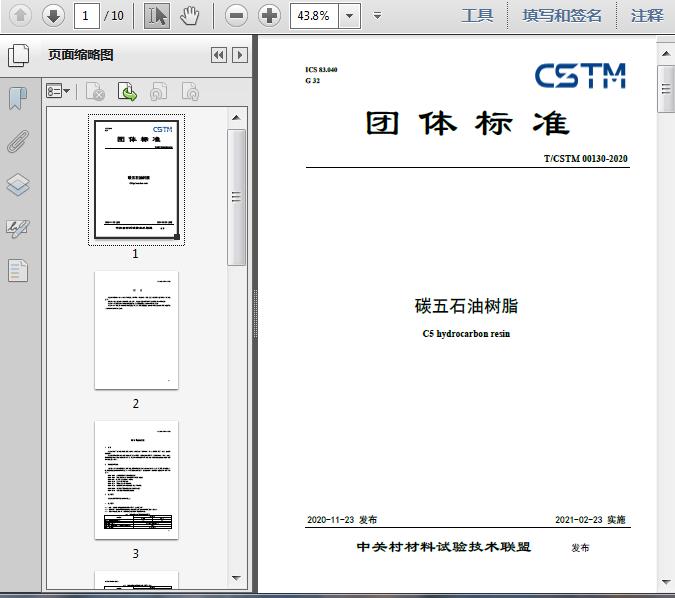Open the signatures panel icon
The height and width of the screenshot is (598, 675).
[18, 228]
